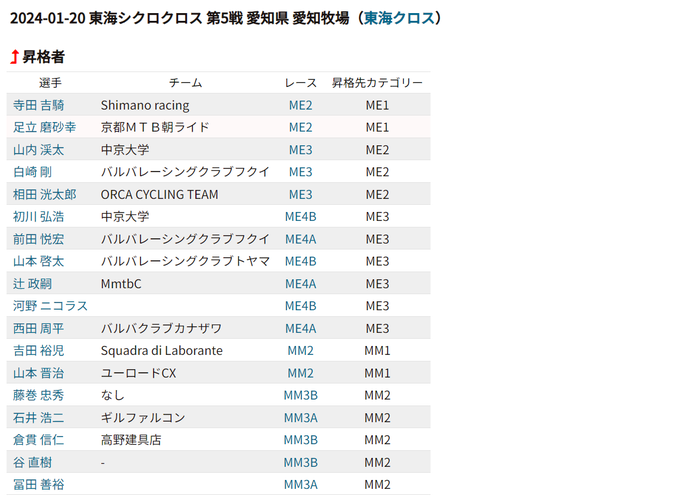This screenshot has height=499, width=686.
Task: Open rider 西田 周平 profile link
Action: 38,328
